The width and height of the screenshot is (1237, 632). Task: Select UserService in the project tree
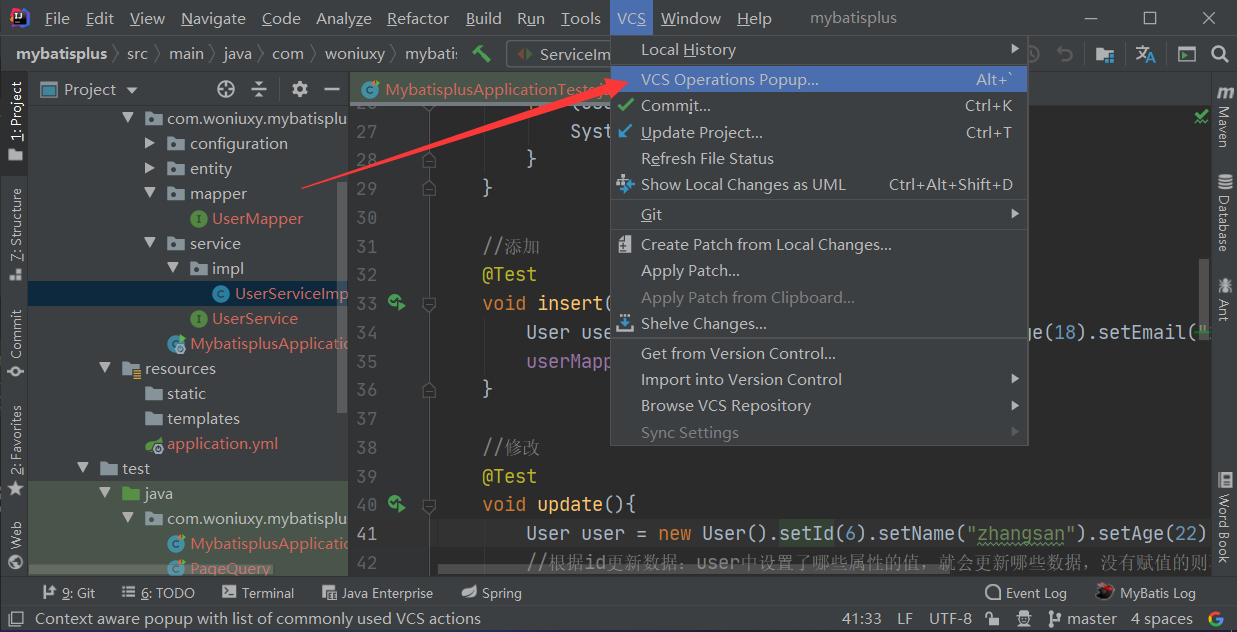(254, 318)
